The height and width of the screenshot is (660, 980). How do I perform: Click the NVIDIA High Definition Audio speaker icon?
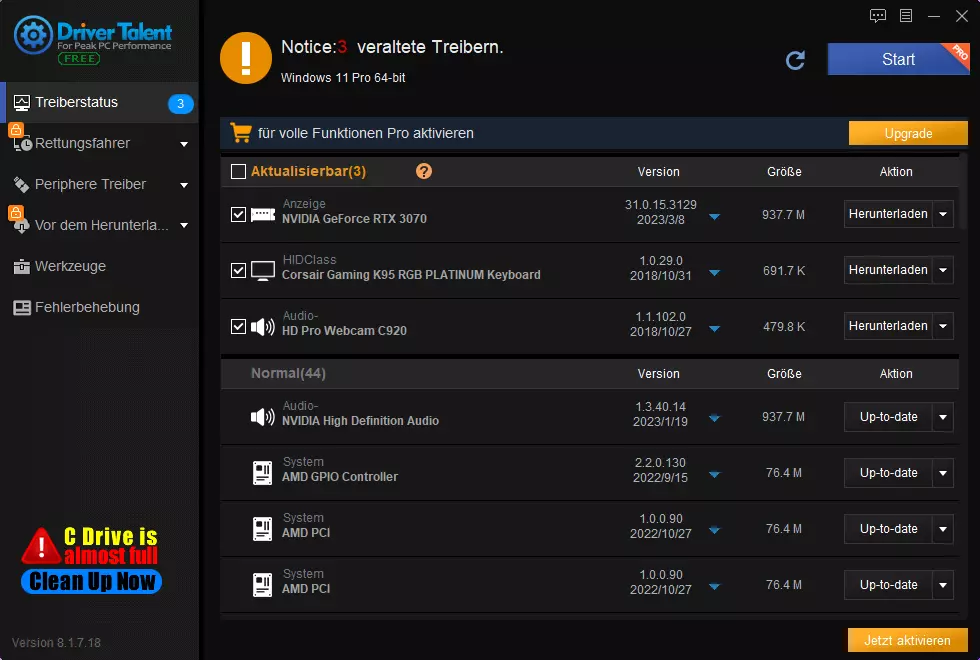[x=262, y=417]
